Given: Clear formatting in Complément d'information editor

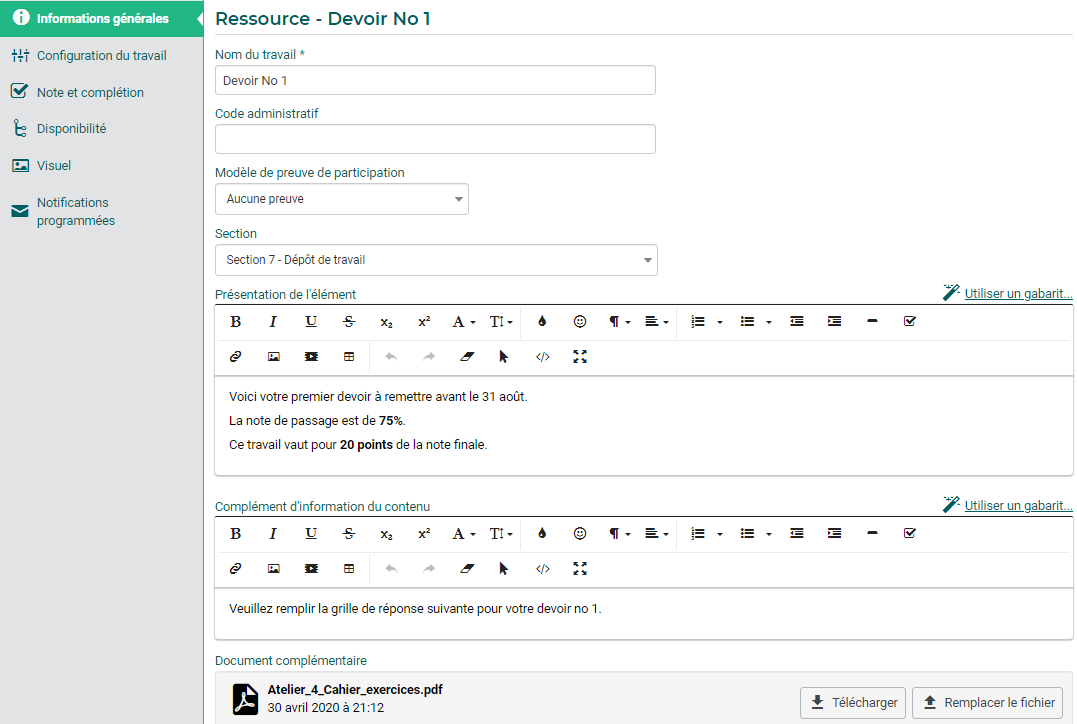Looking at the screenshot, I should point(467,569).
